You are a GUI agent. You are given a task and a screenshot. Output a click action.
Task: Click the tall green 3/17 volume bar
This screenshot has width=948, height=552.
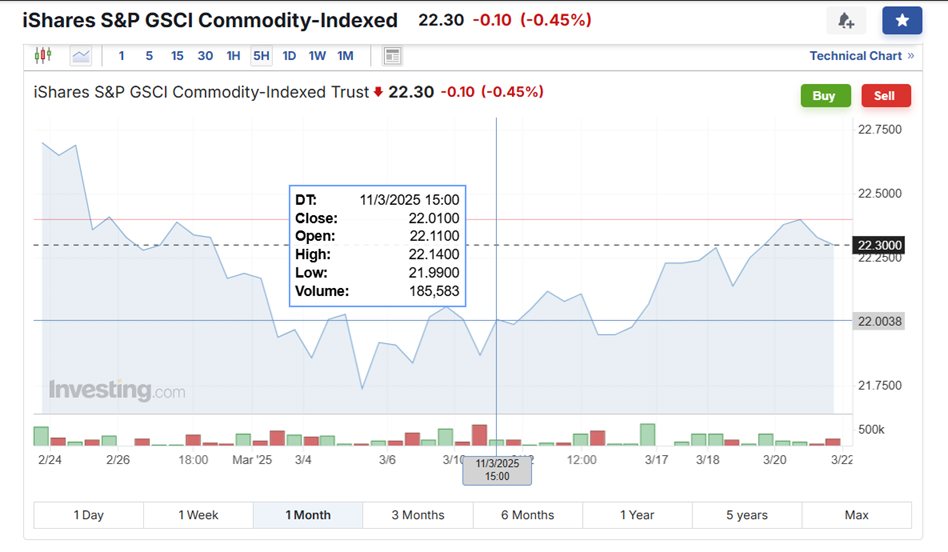point(648,435)
